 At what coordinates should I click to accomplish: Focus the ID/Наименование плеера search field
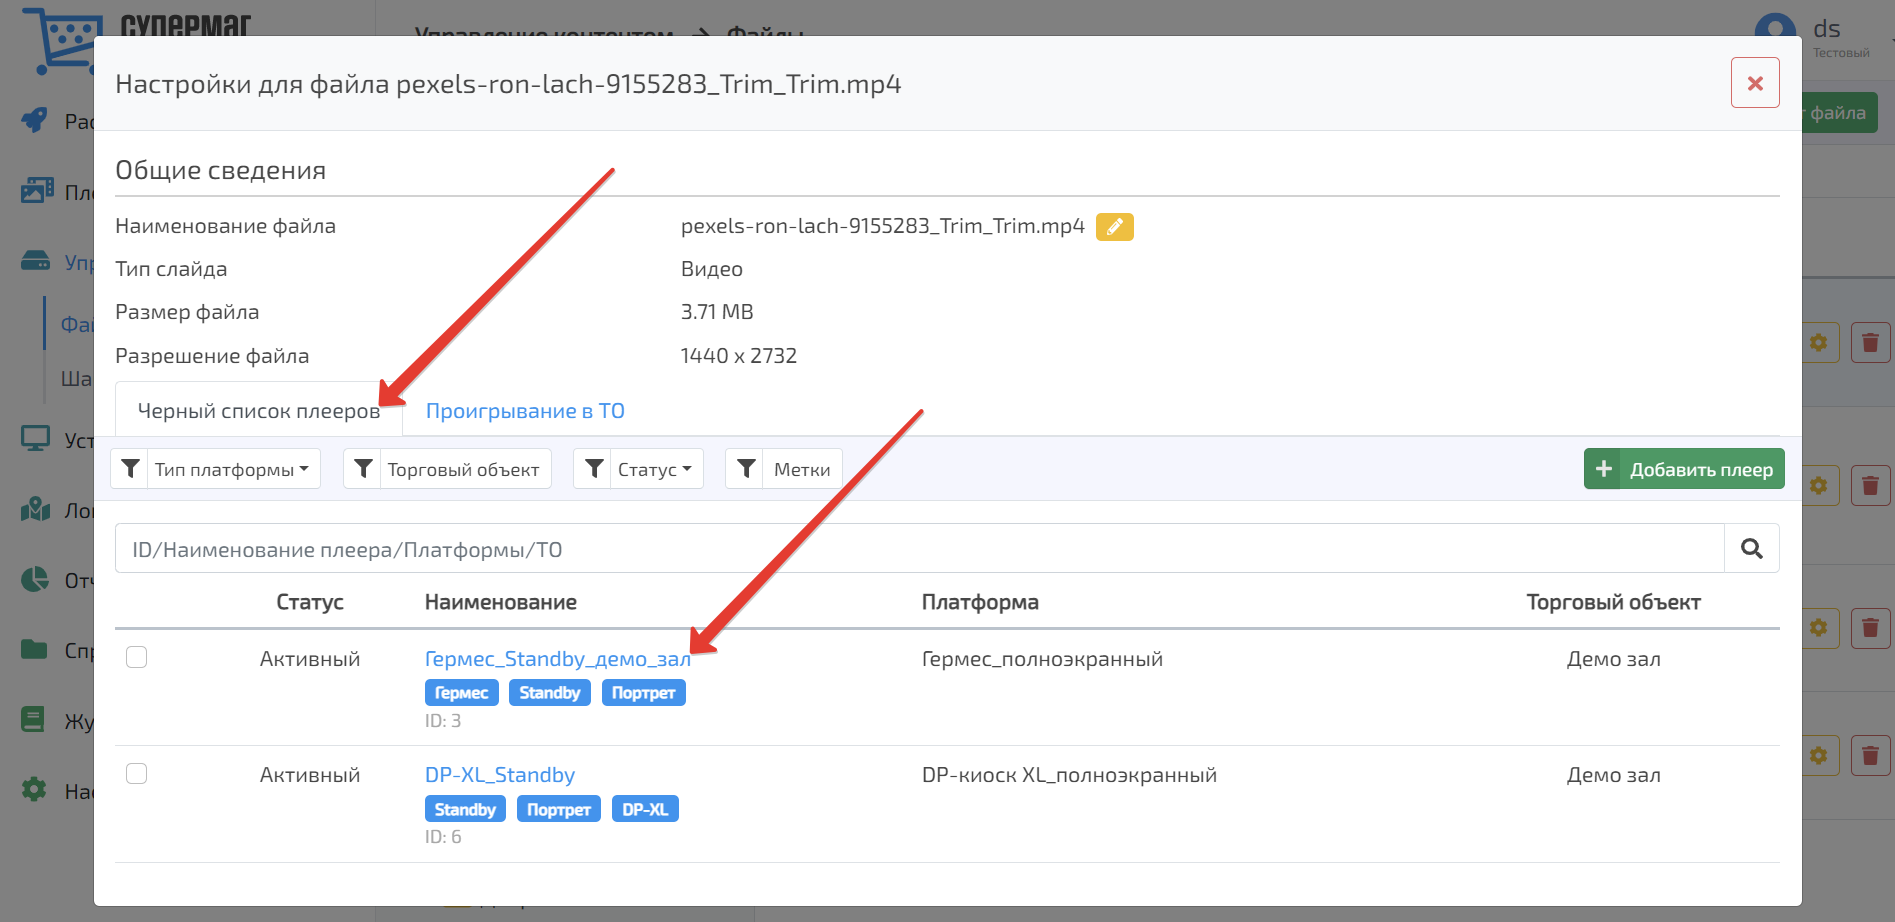coord(919,549)
